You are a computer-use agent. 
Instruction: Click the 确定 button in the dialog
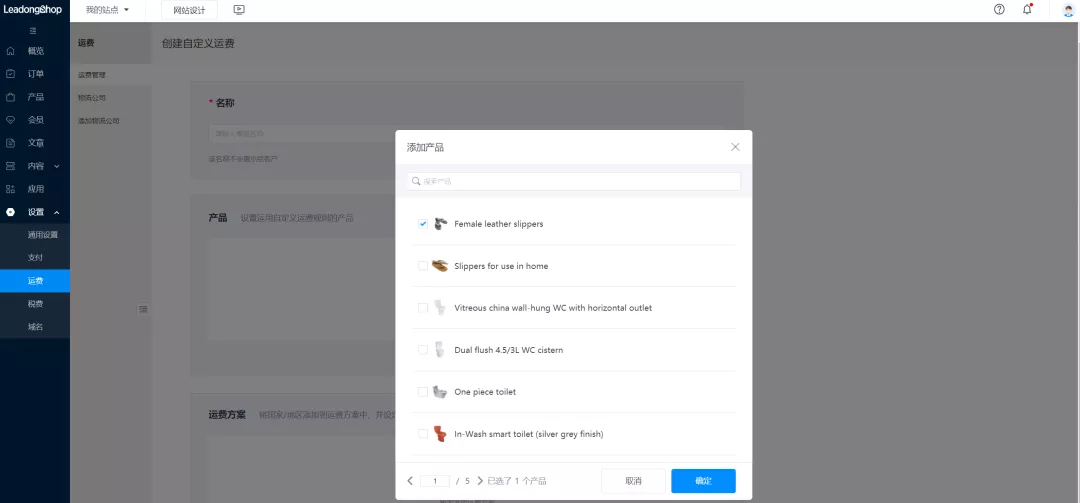pos(703,481)
